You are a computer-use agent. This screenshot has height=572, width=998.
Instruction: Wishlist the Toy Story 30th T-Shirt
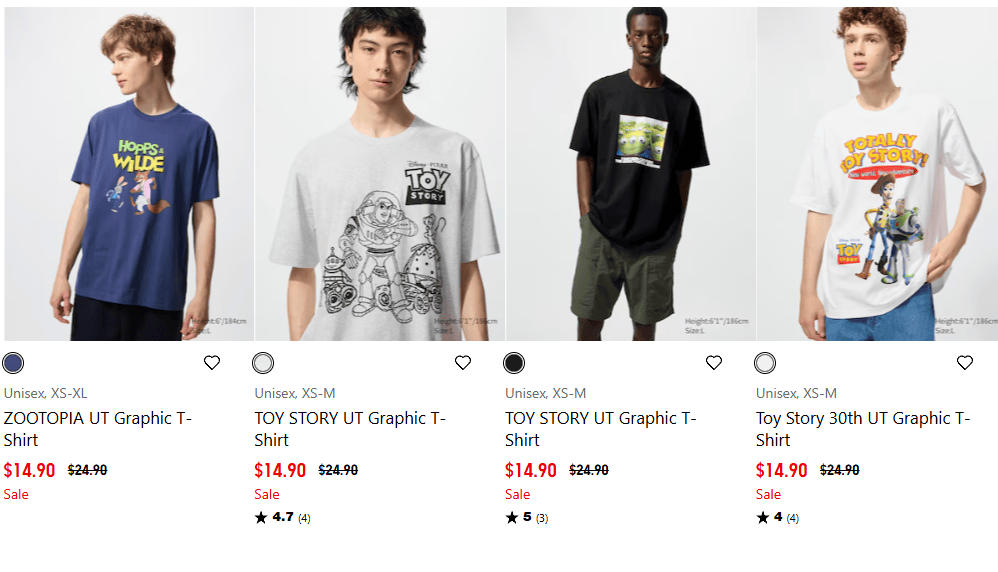(x=965, y=363)
